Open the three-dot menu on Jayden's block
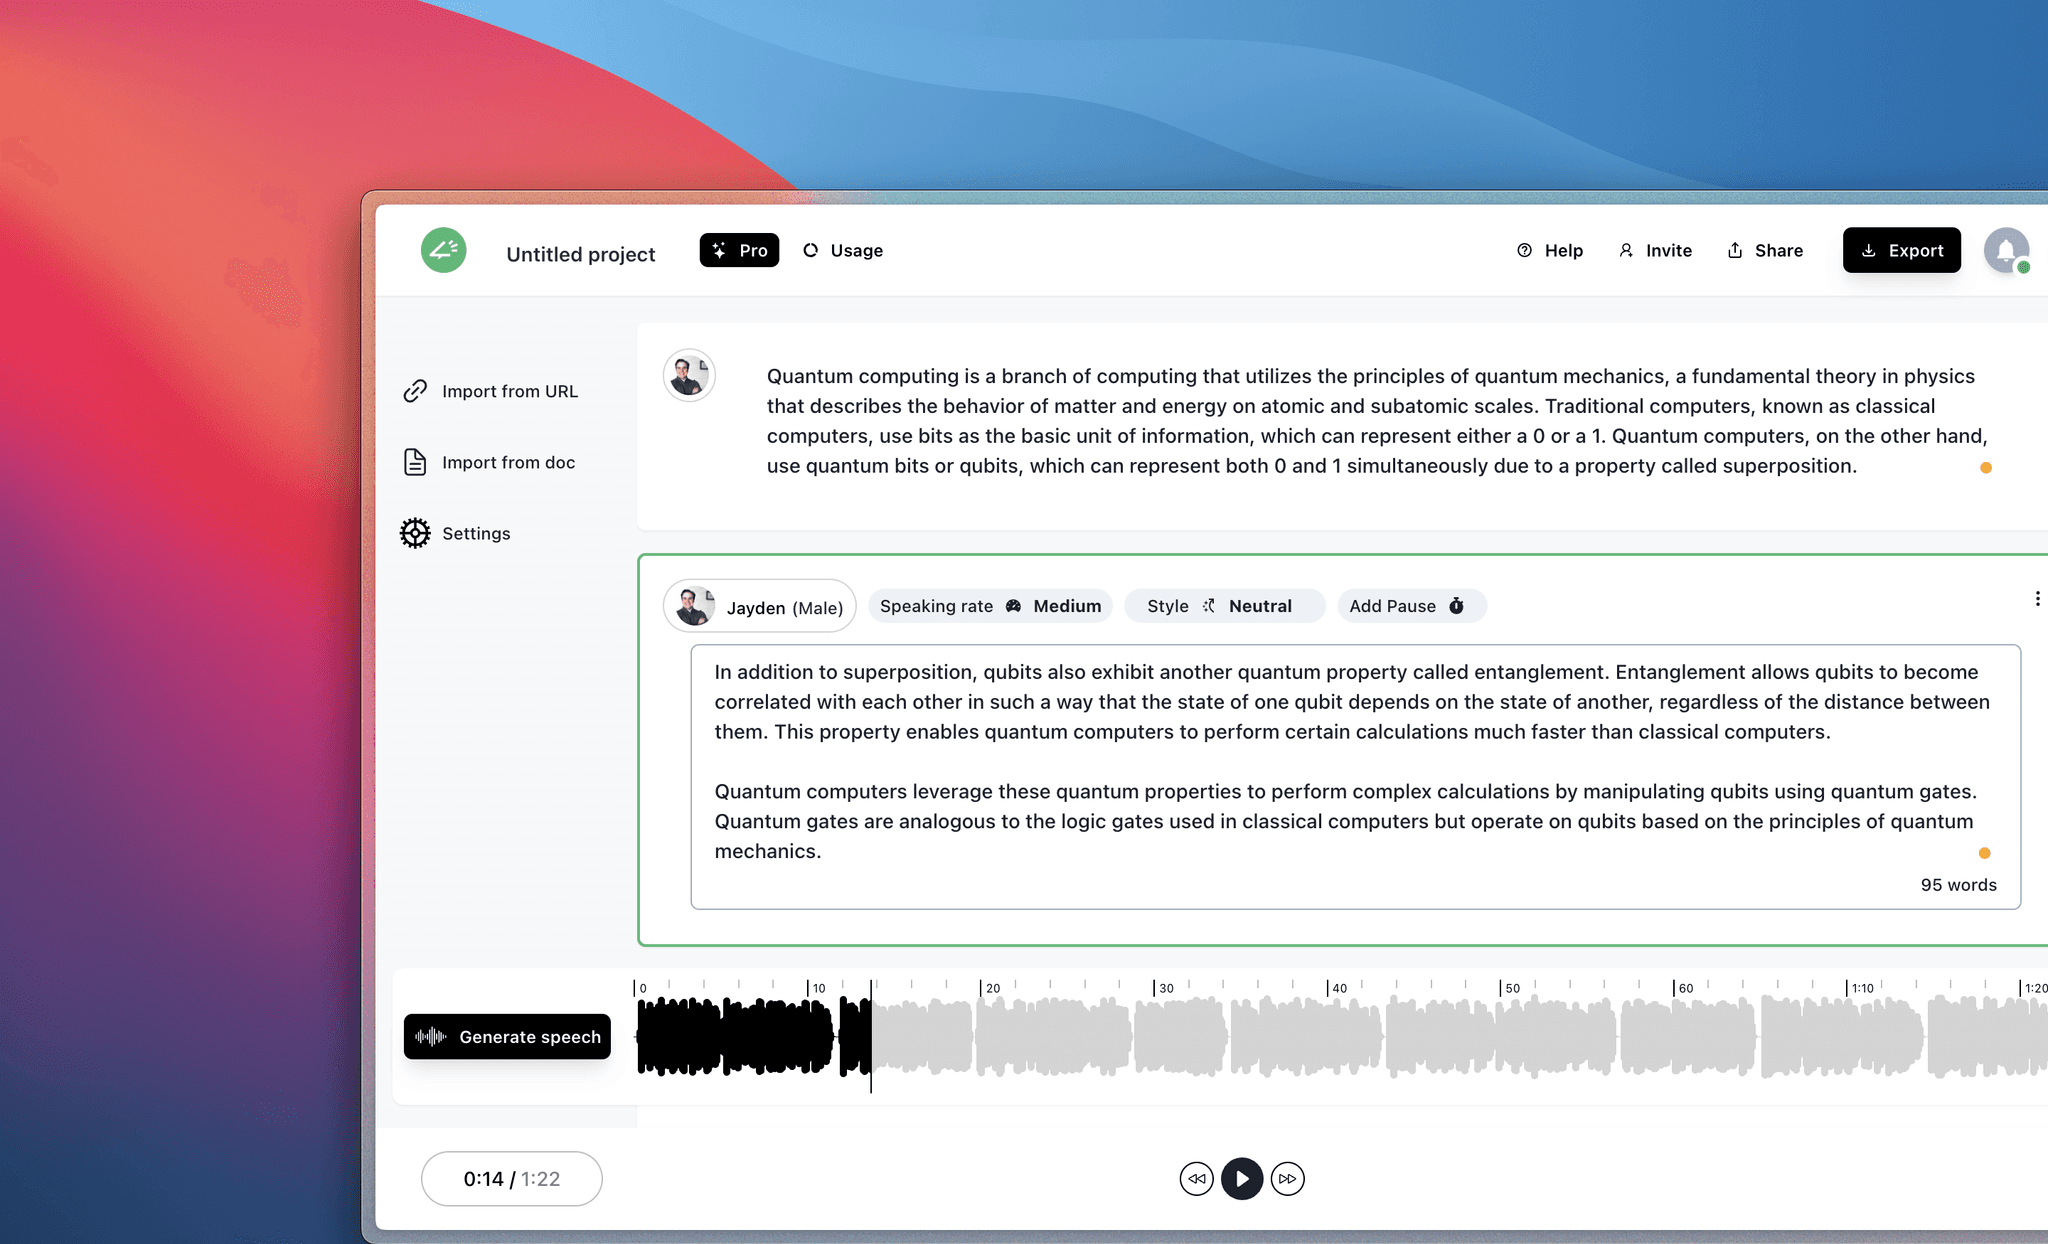 [2037, 598]
